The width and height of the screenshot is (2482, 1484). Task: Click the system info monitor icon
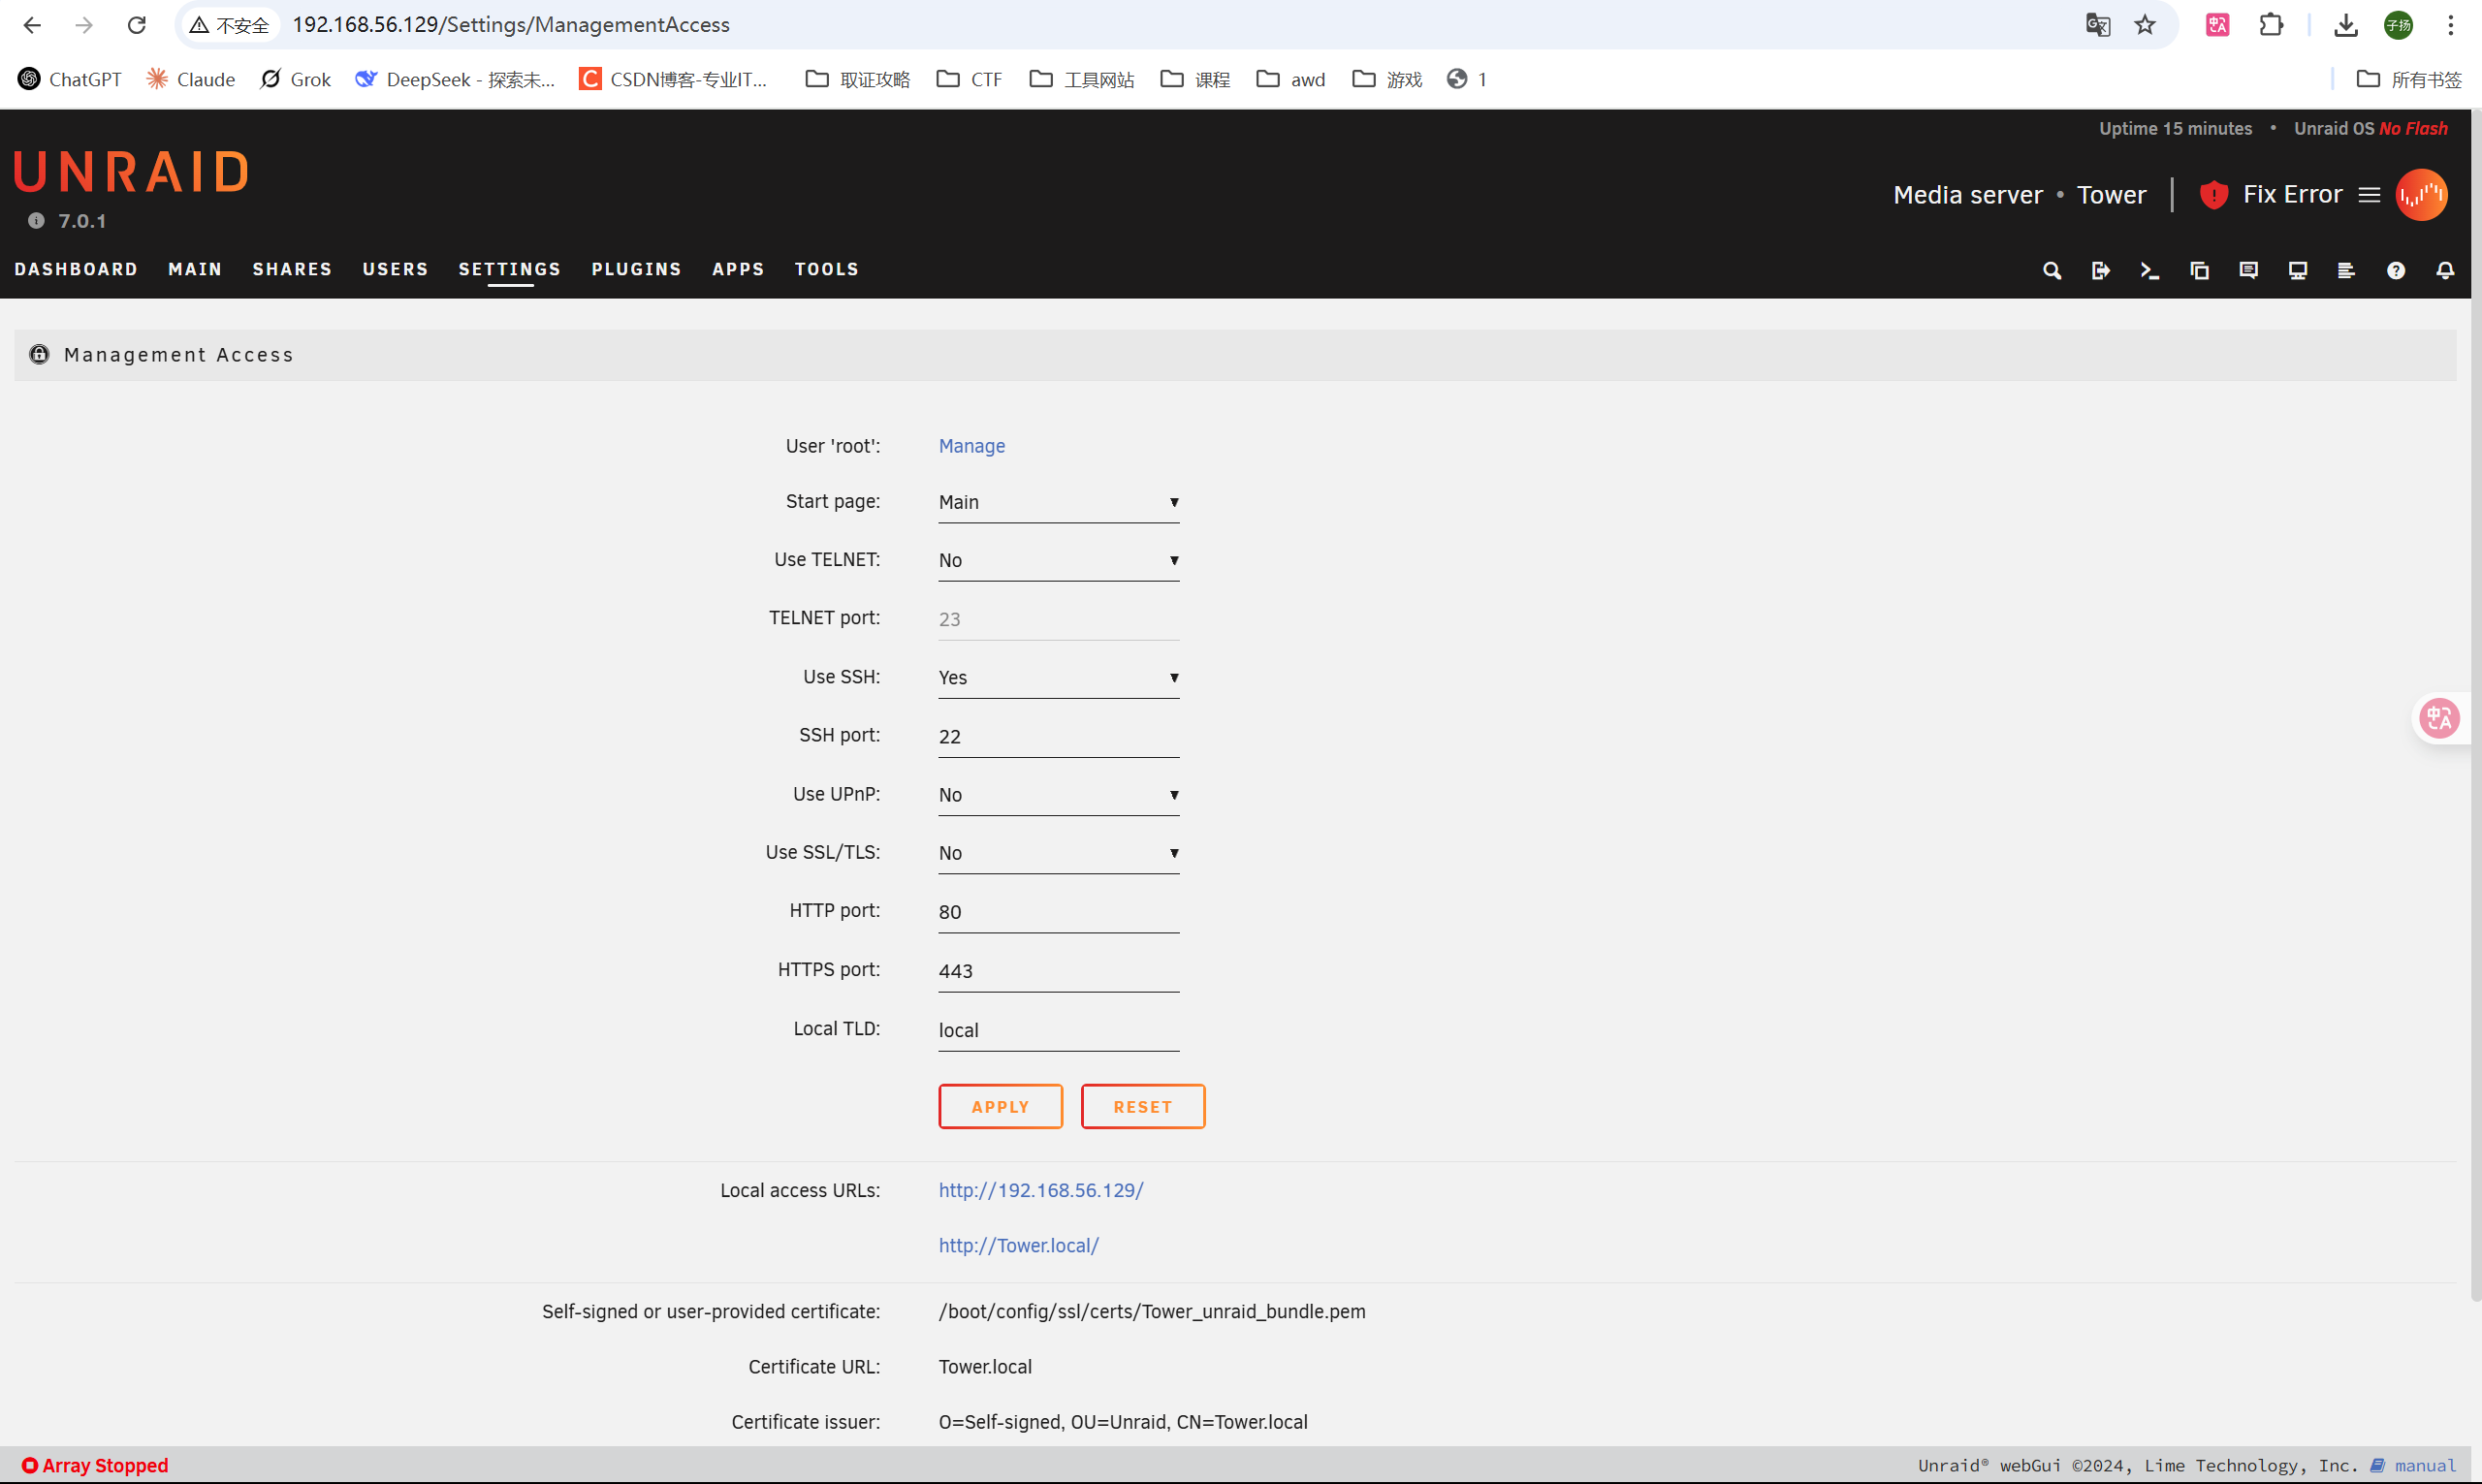pyautogui.click(x=2297, y=270)
